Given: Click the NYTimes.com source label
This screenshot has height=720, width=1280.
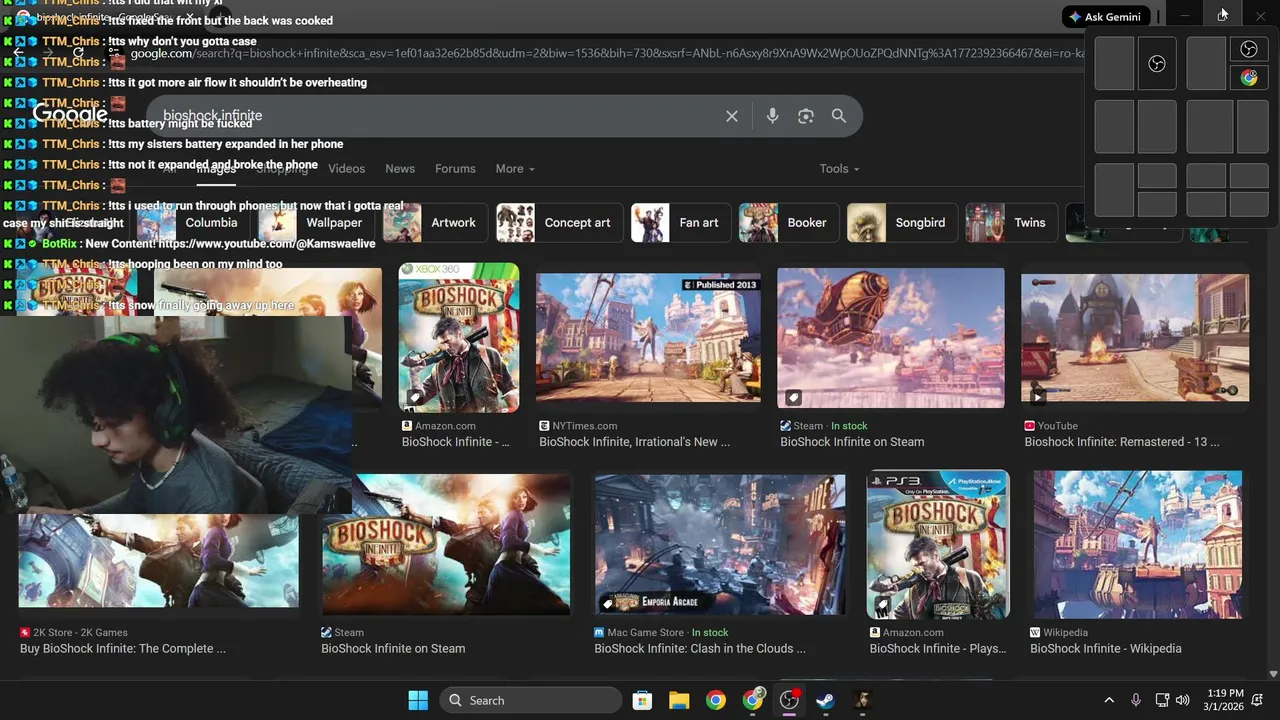Looking at the screenshot, I should point(585,426).
